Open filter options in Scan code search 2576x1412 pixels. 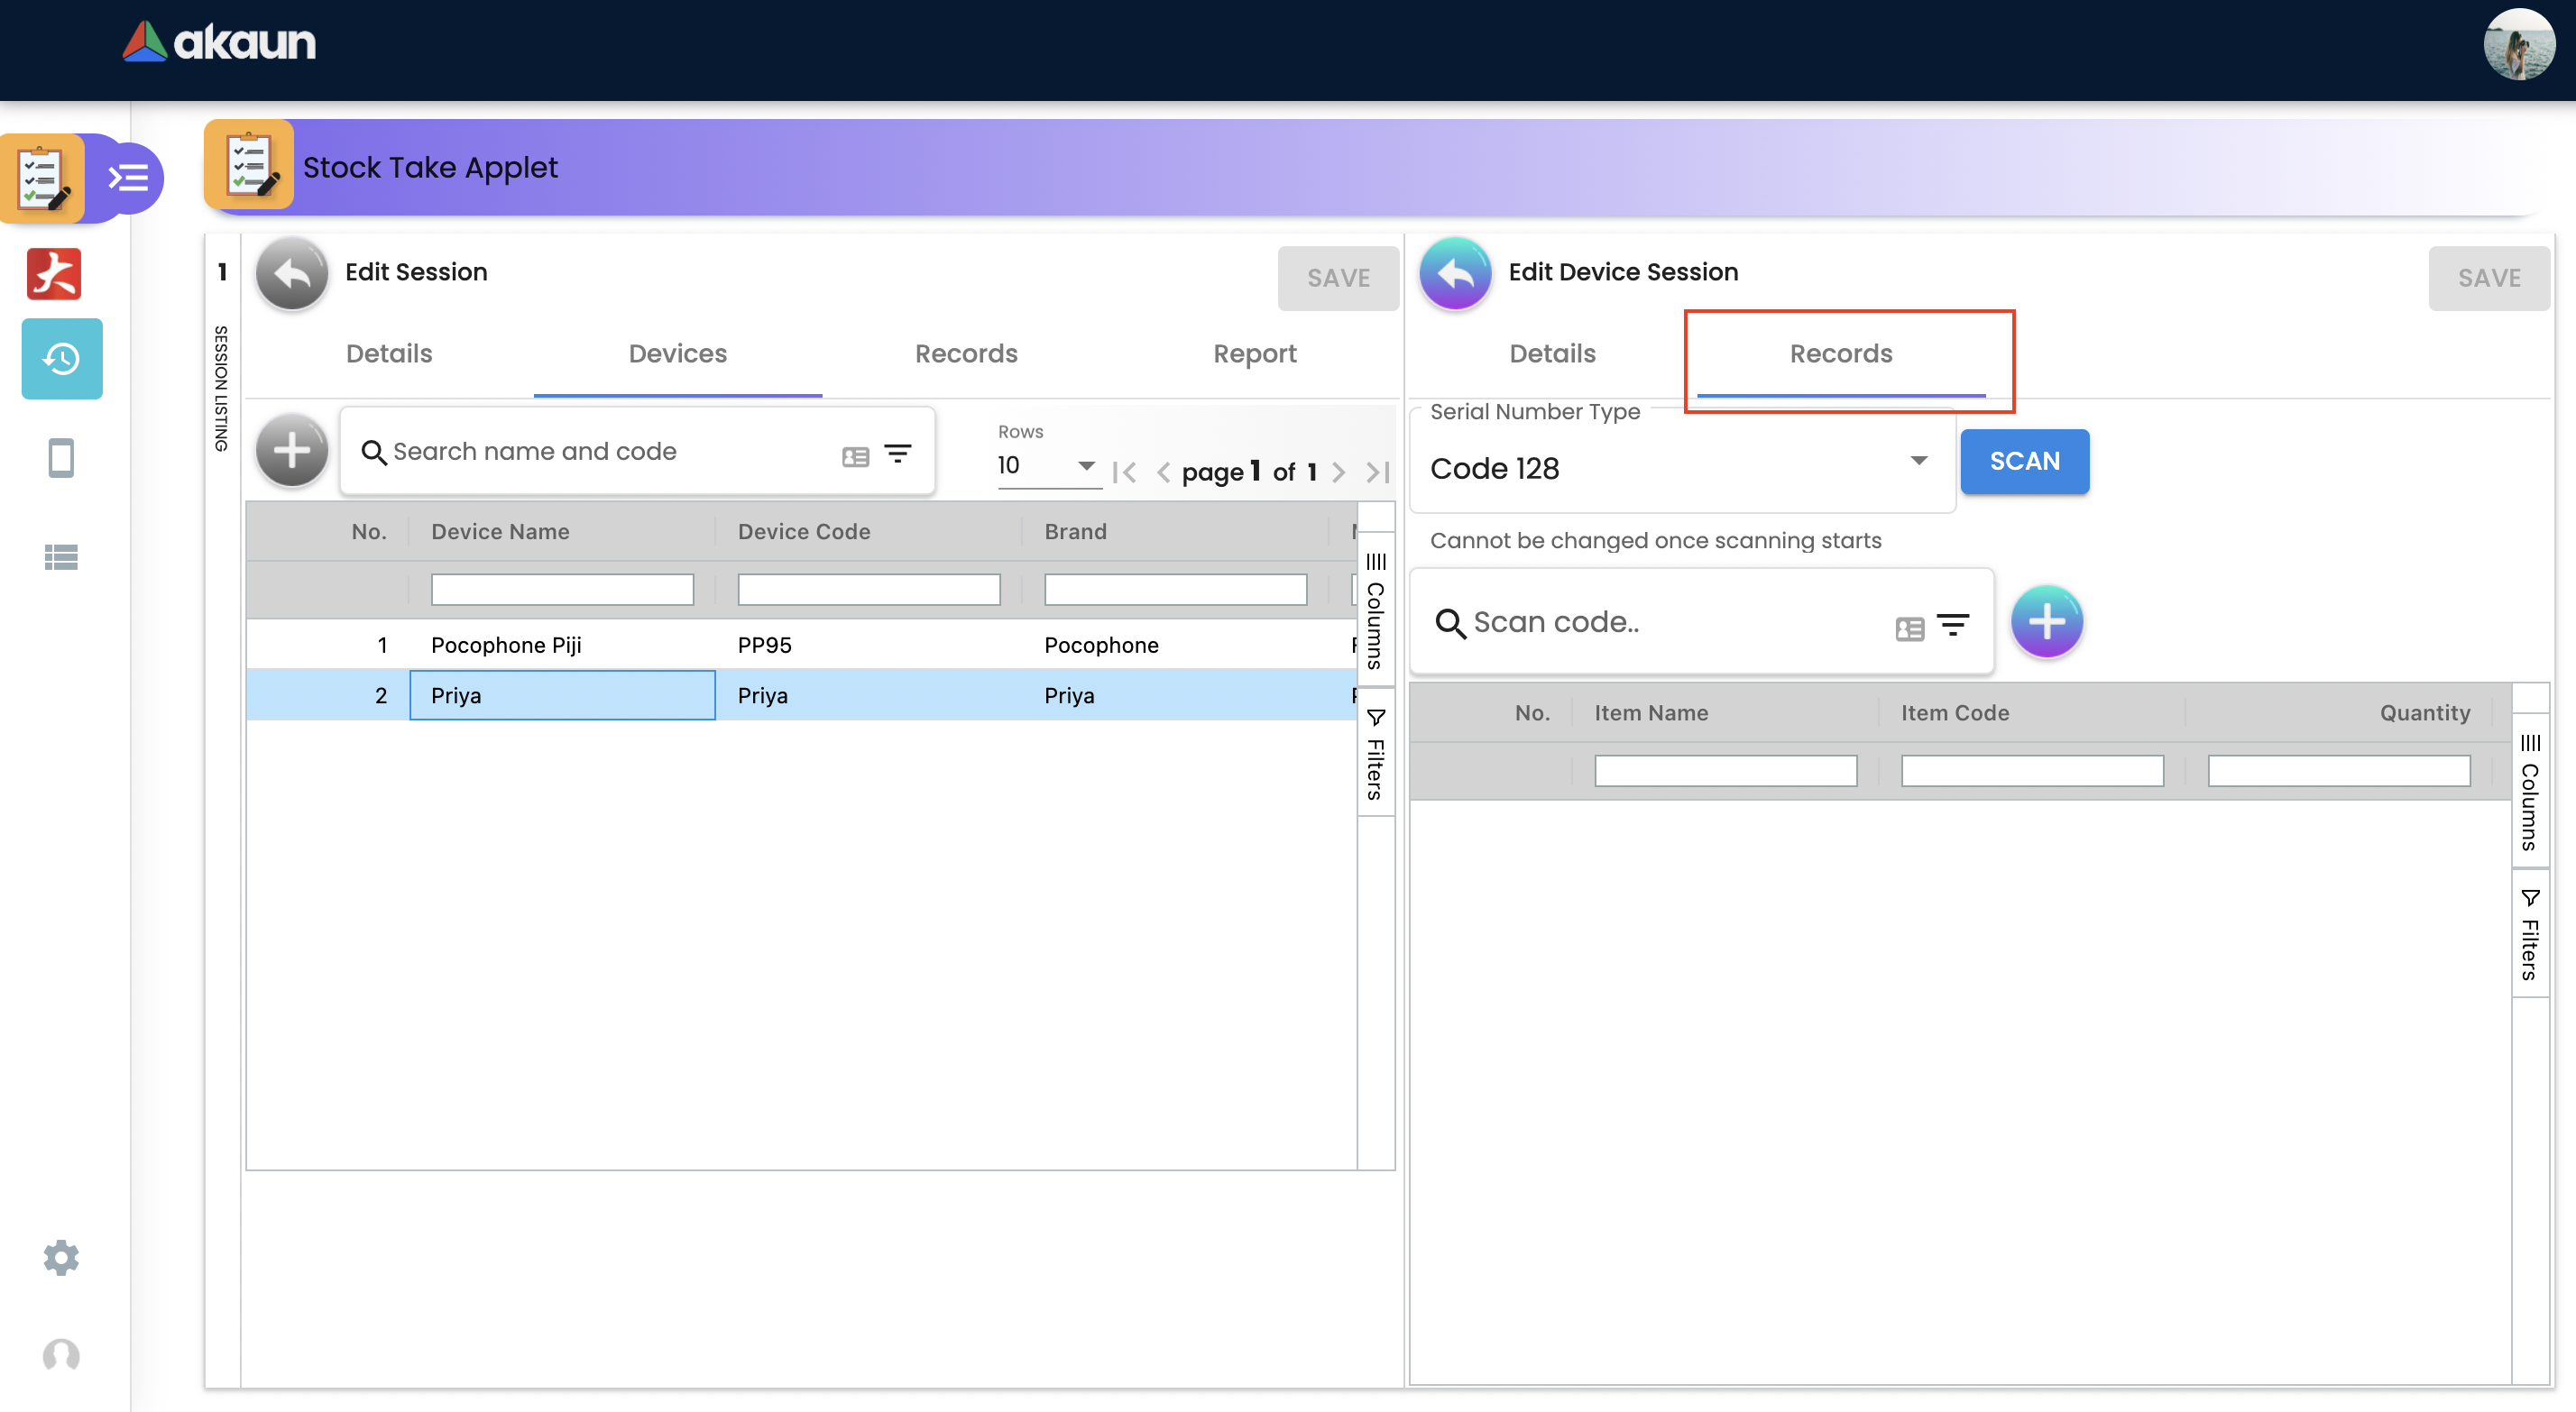[x=1952, y=624]
